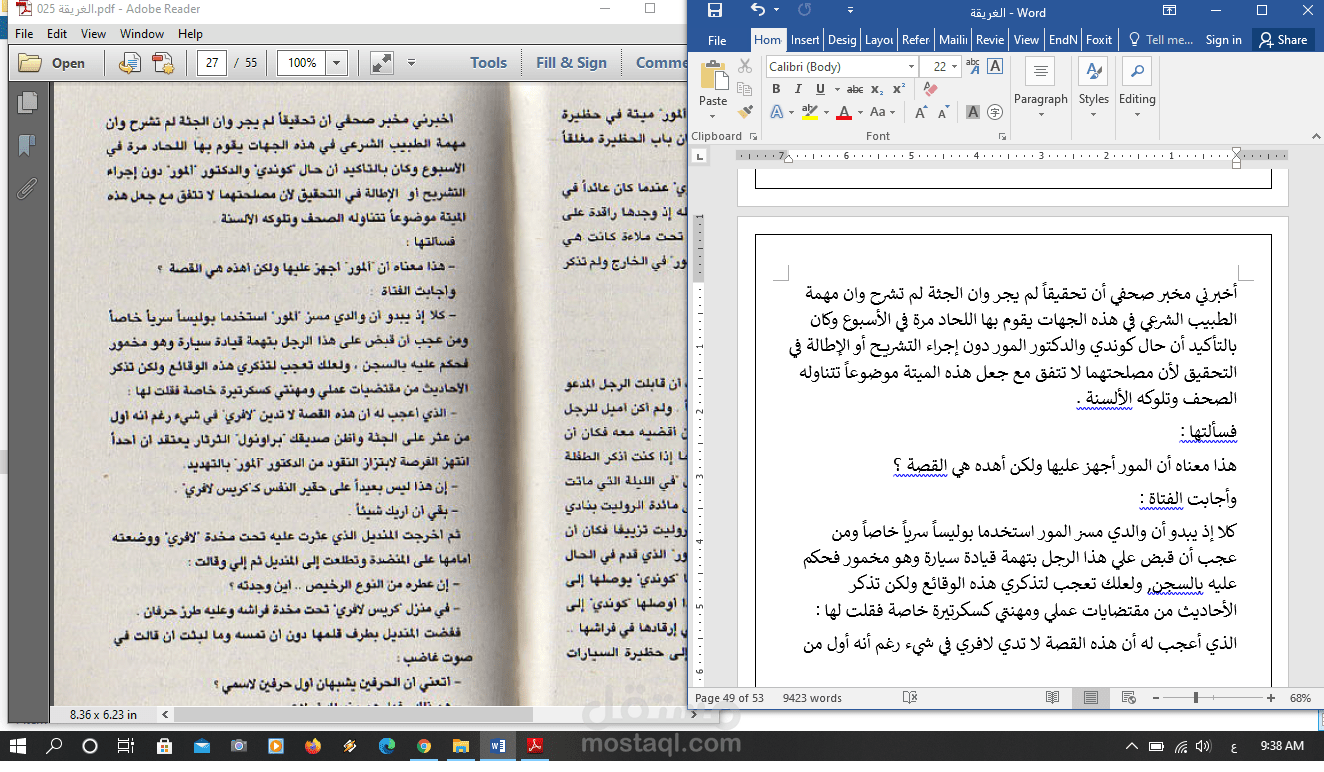
Task: Open the Fill & Sign pane in Adobe Reader
Action: point(571,63)
